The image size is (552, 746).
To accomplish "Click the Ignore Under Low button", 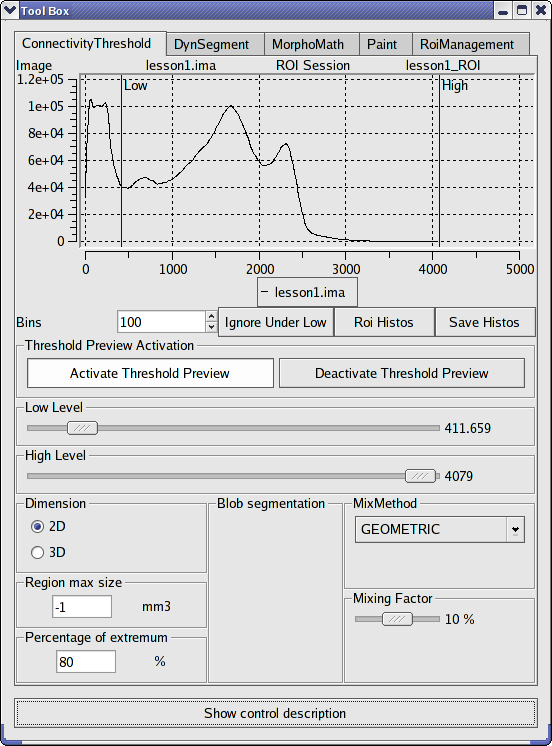I will tap(276, 322).
